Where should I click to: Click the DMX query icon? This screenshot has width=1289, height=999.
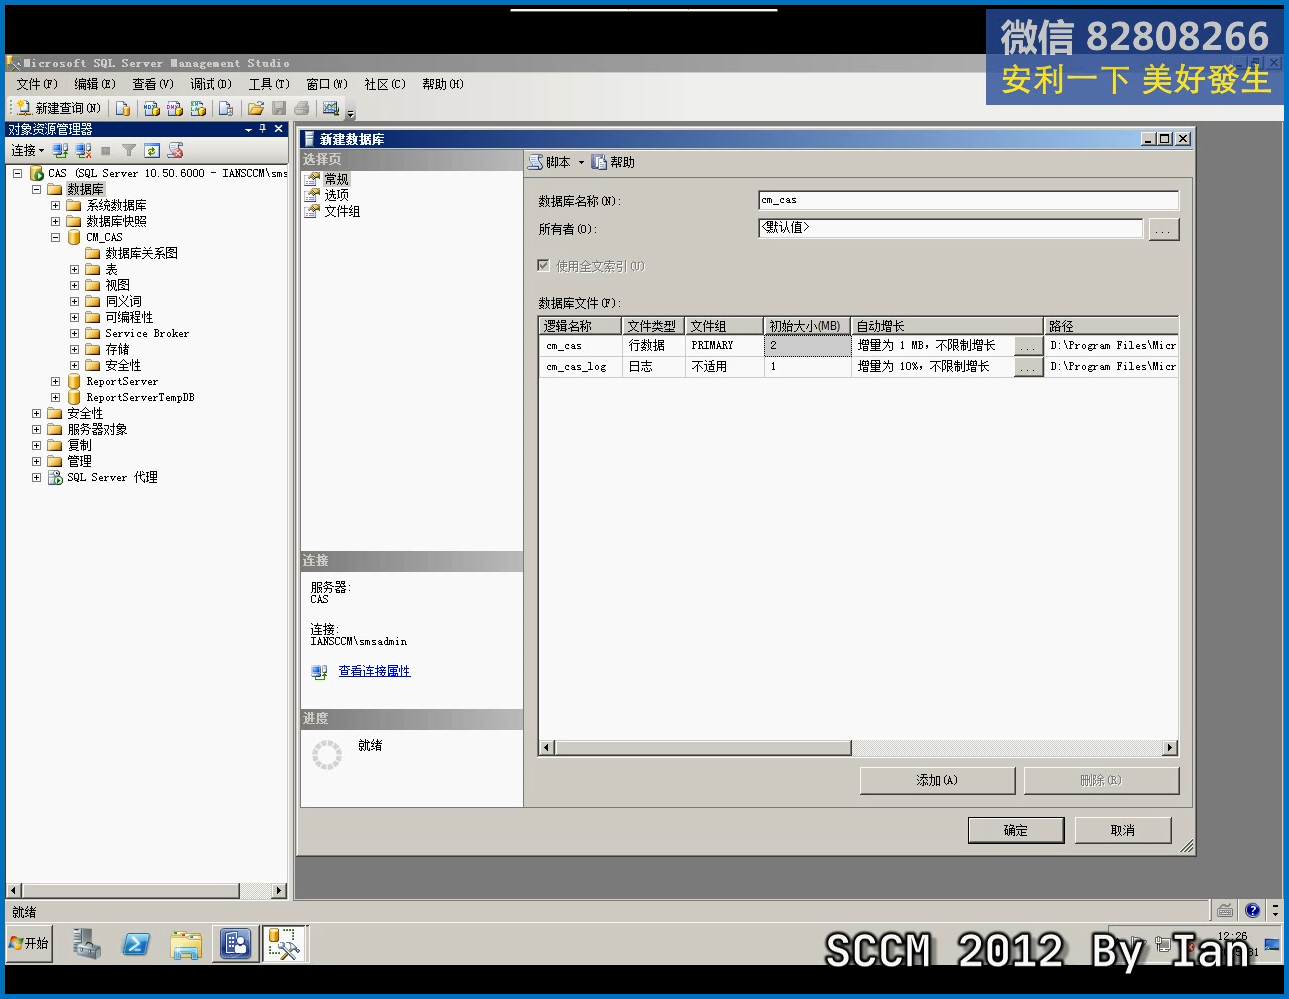174,108
